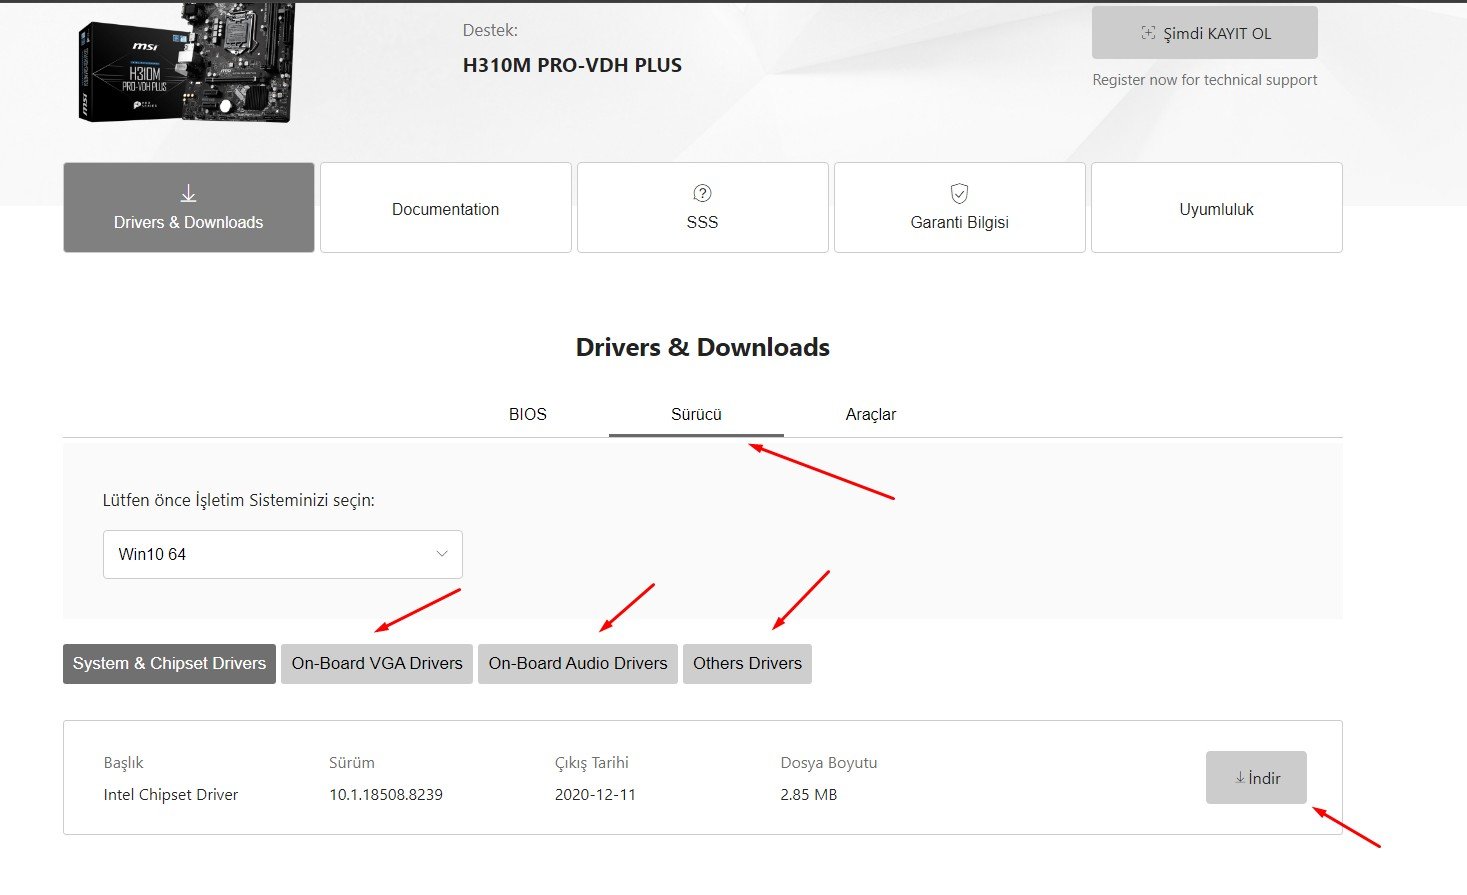Select On-Board Audio Drivers category

pyautogui.click(x=578, y=664)
